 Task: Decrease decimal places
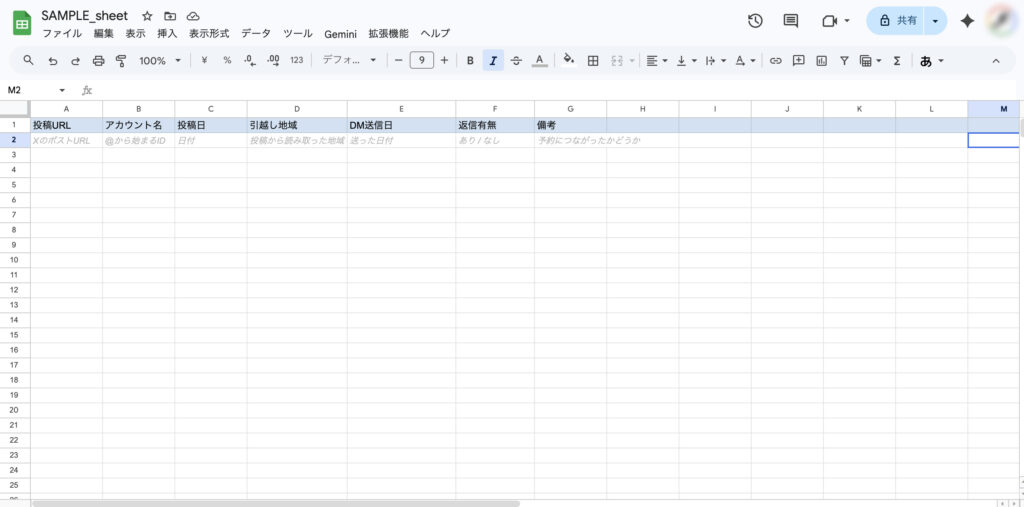(x=249, y=60)
